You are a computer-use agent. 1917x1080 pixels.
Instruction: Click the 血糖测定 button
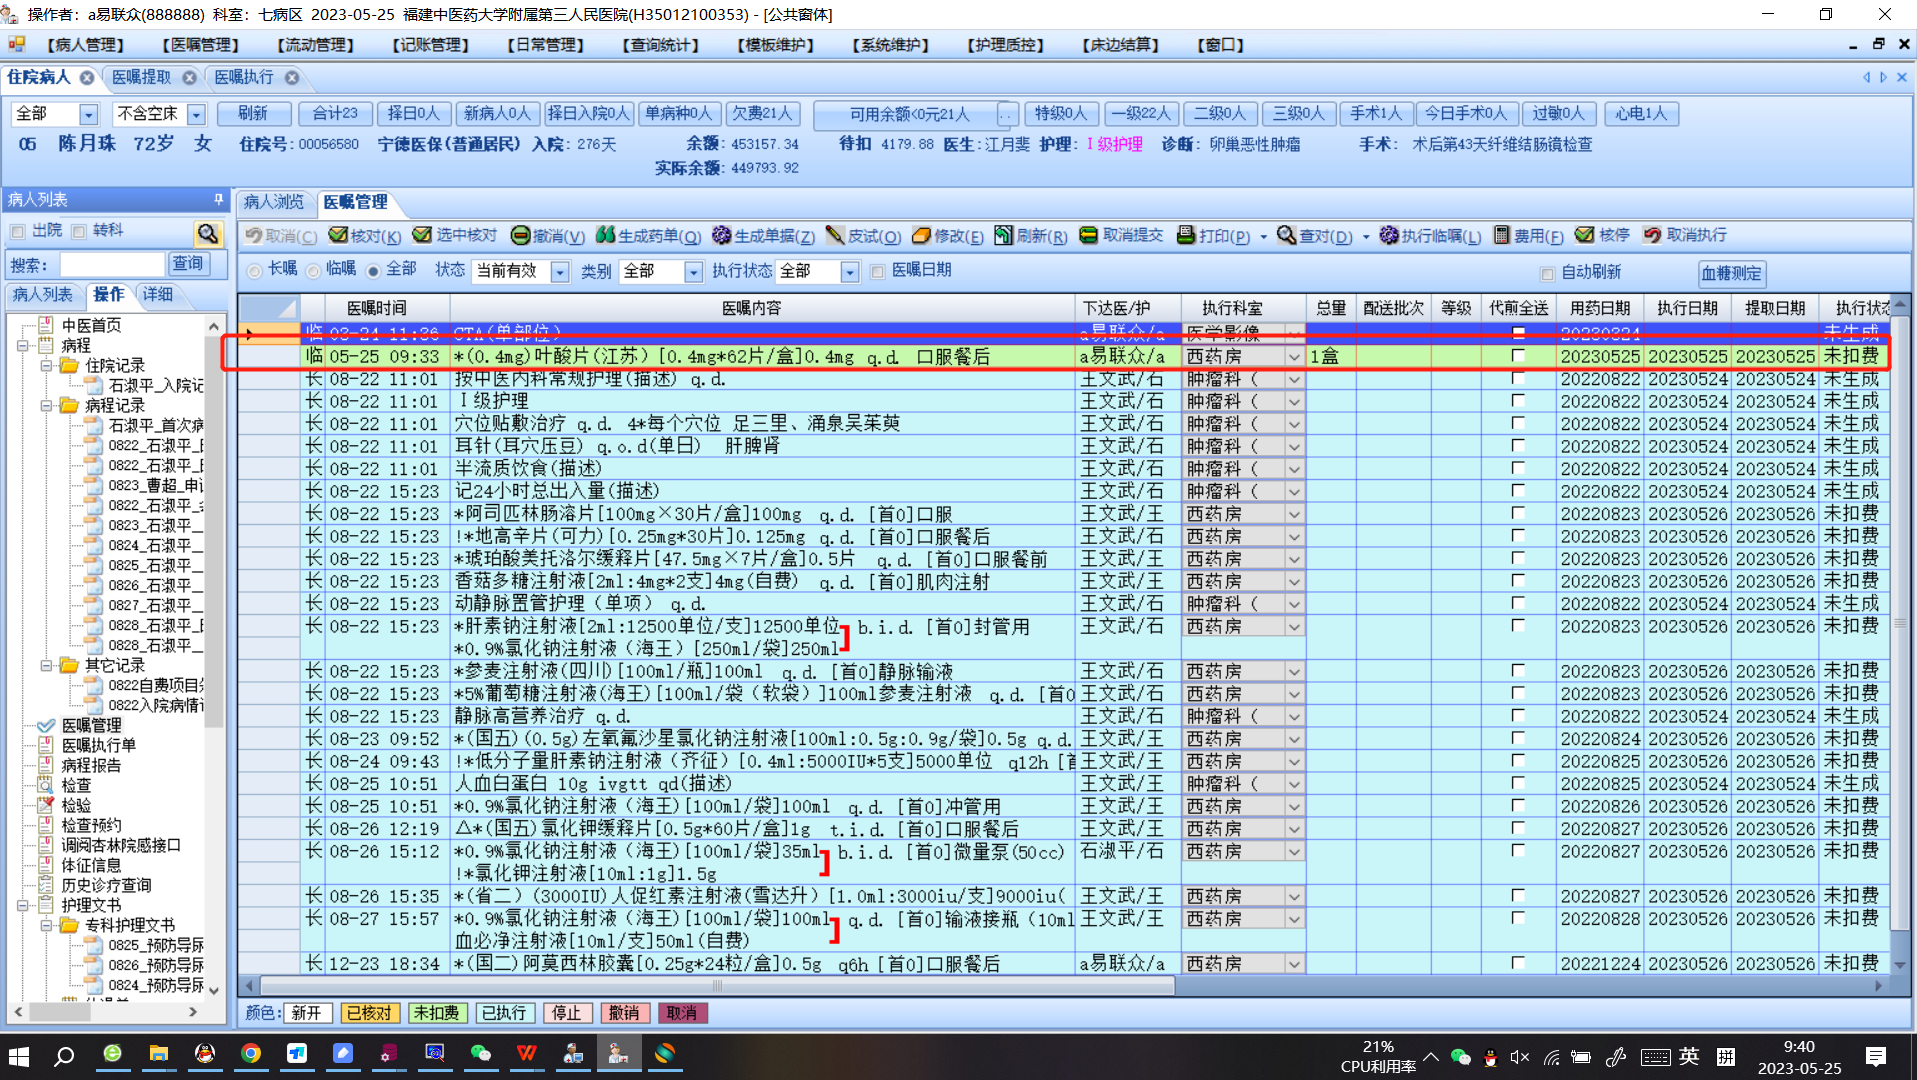pos(1730,273)
